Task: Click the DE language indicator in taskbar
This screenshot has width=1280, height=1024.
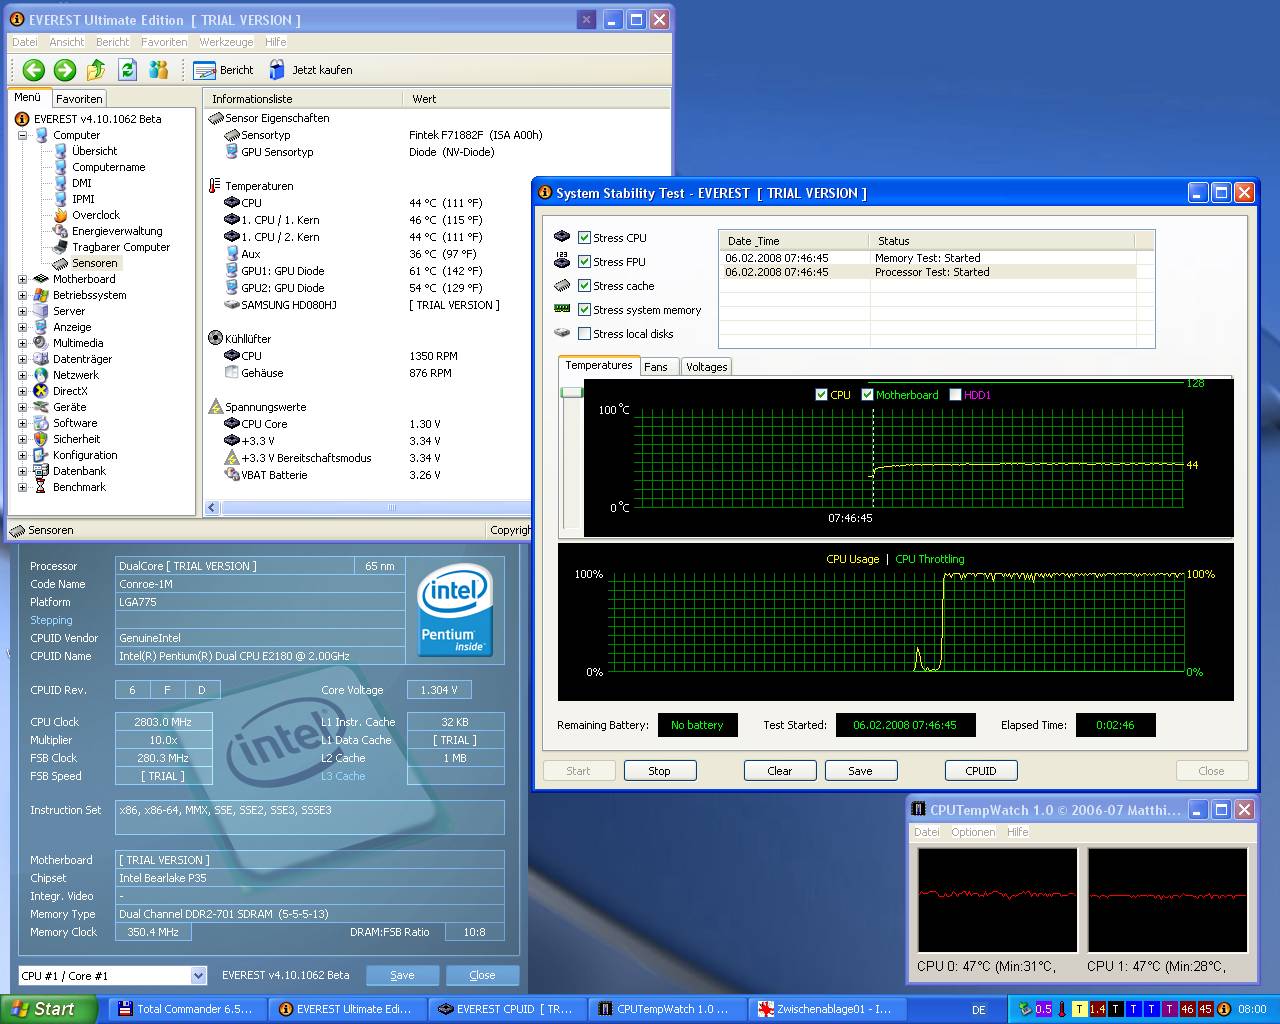Action: (979, 1010)
